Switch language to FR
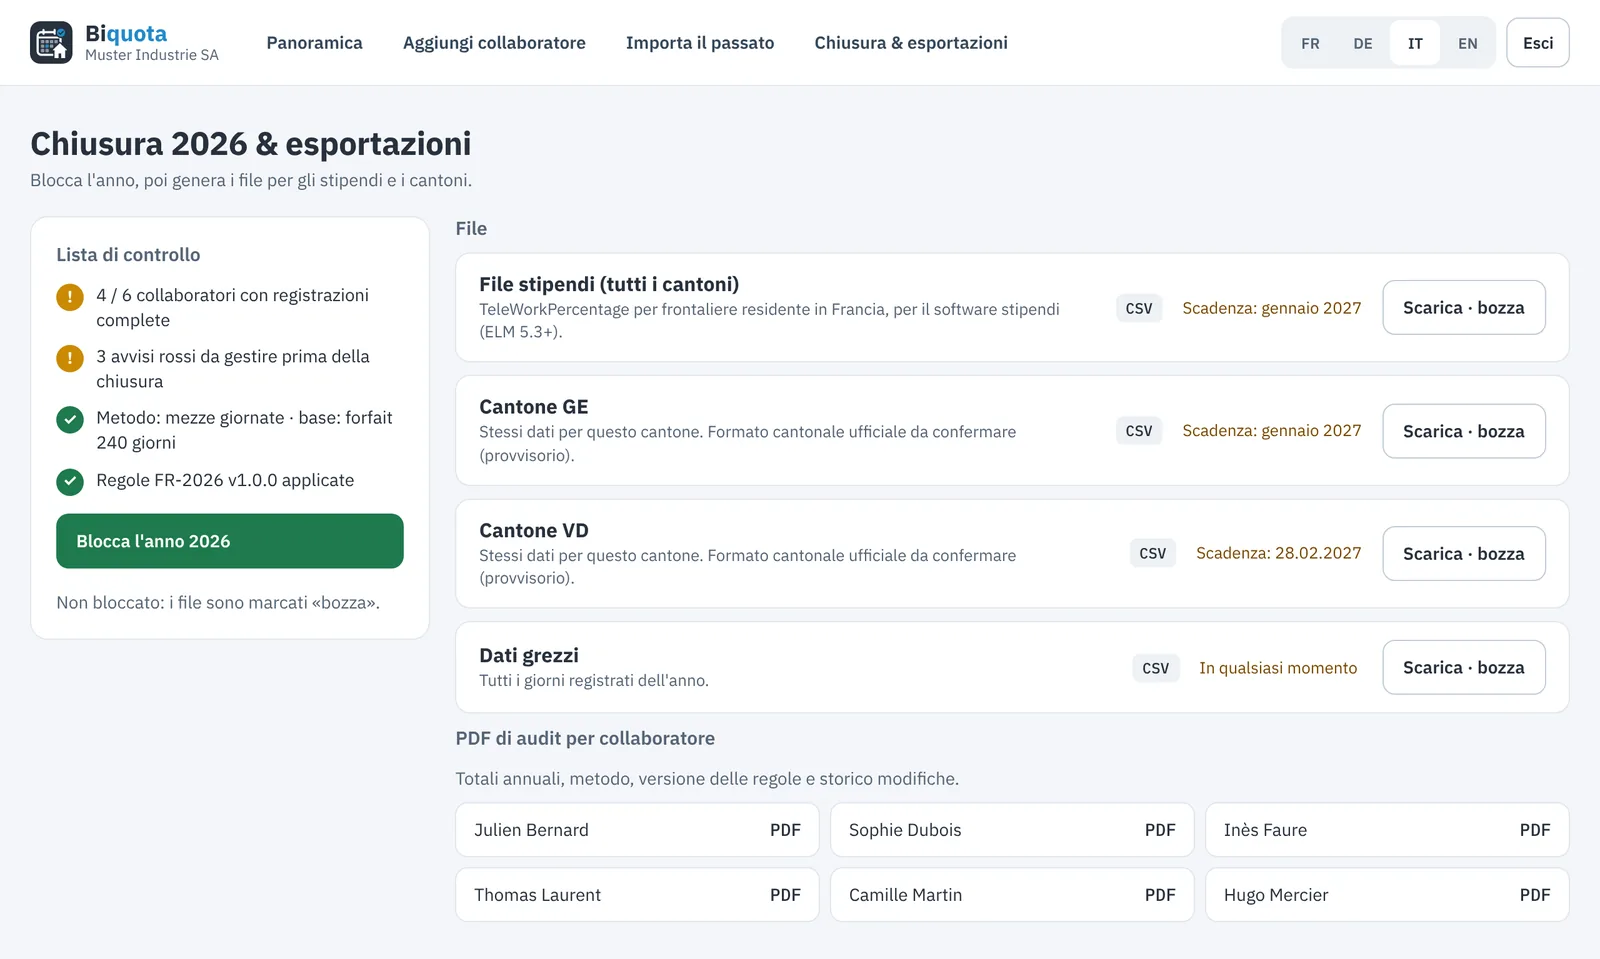Image resolution: width=1600 pixels, height=959 pixels. (1310, 43)
